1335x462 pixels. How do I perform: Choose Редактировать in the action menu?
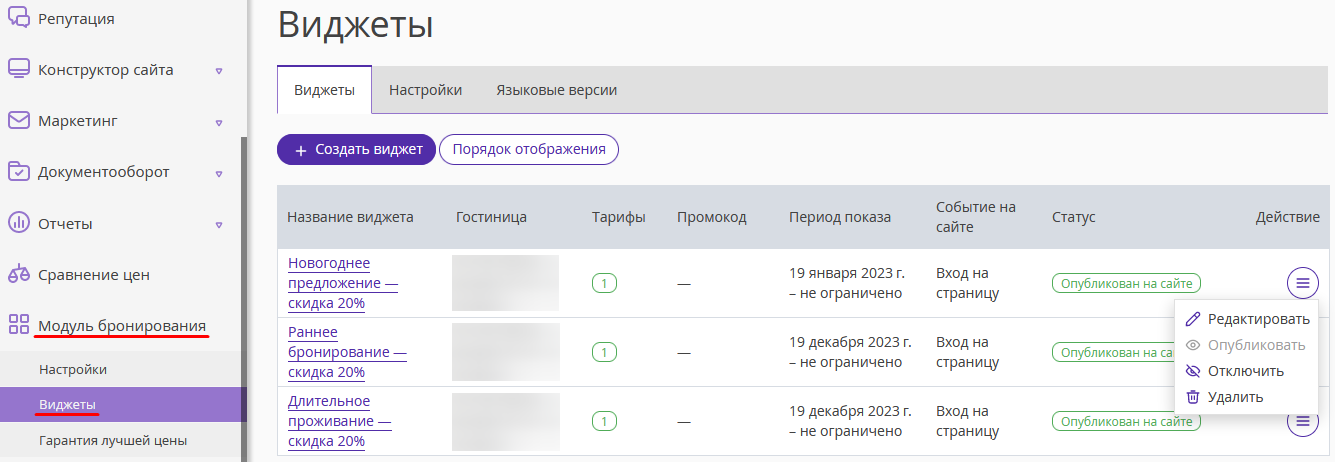(1247, 319)
